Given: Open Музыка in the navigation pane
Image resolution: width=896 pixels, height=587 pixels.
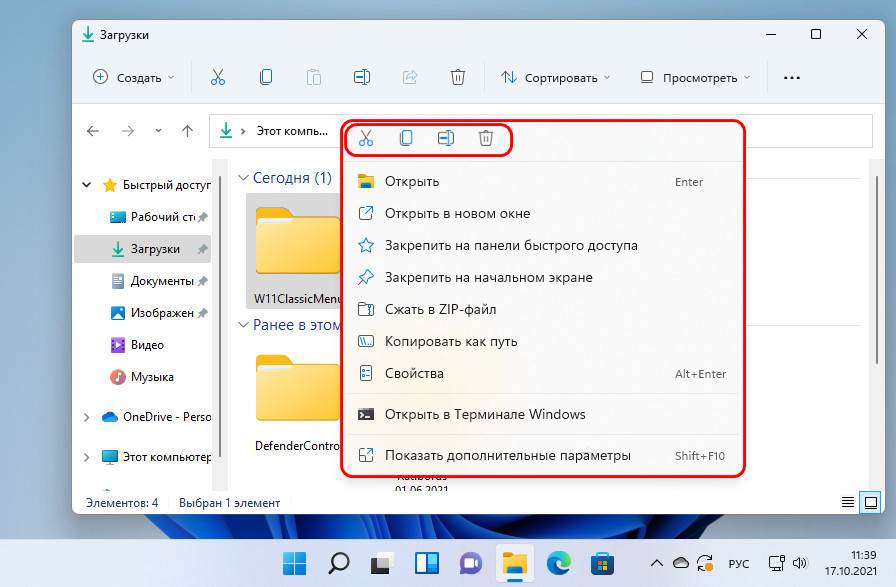Looking at the screenshot, I should click(151, 377).
